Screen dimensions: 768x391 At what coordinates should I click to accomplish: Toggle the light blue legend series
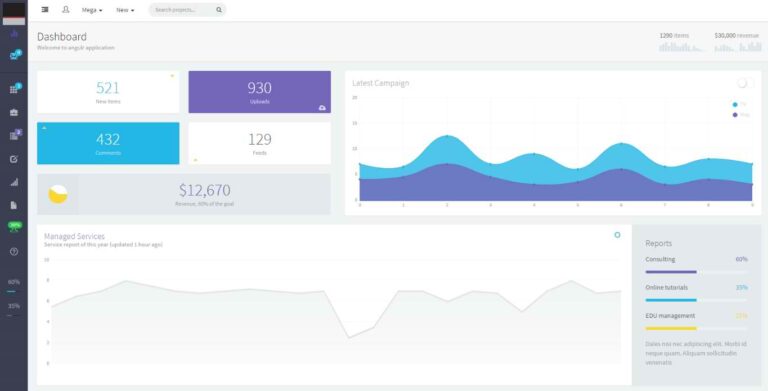tap(739, 104)
